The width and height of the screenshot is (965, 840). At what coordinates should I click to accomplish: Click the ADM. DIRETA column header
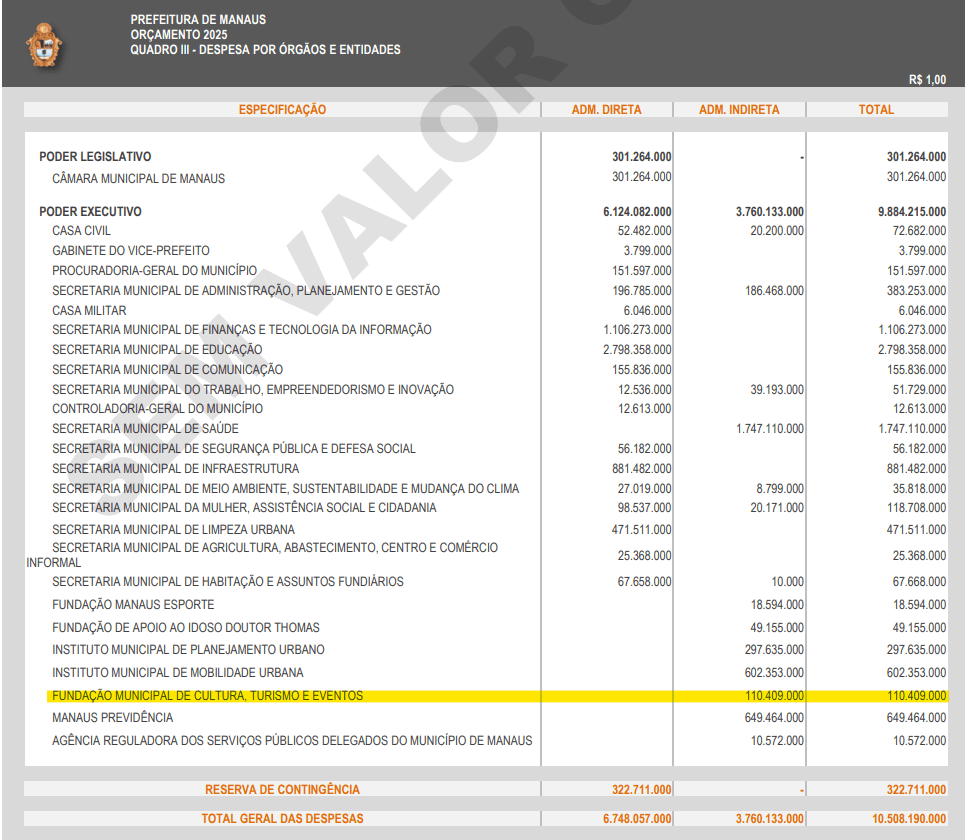tap(606, 110)
